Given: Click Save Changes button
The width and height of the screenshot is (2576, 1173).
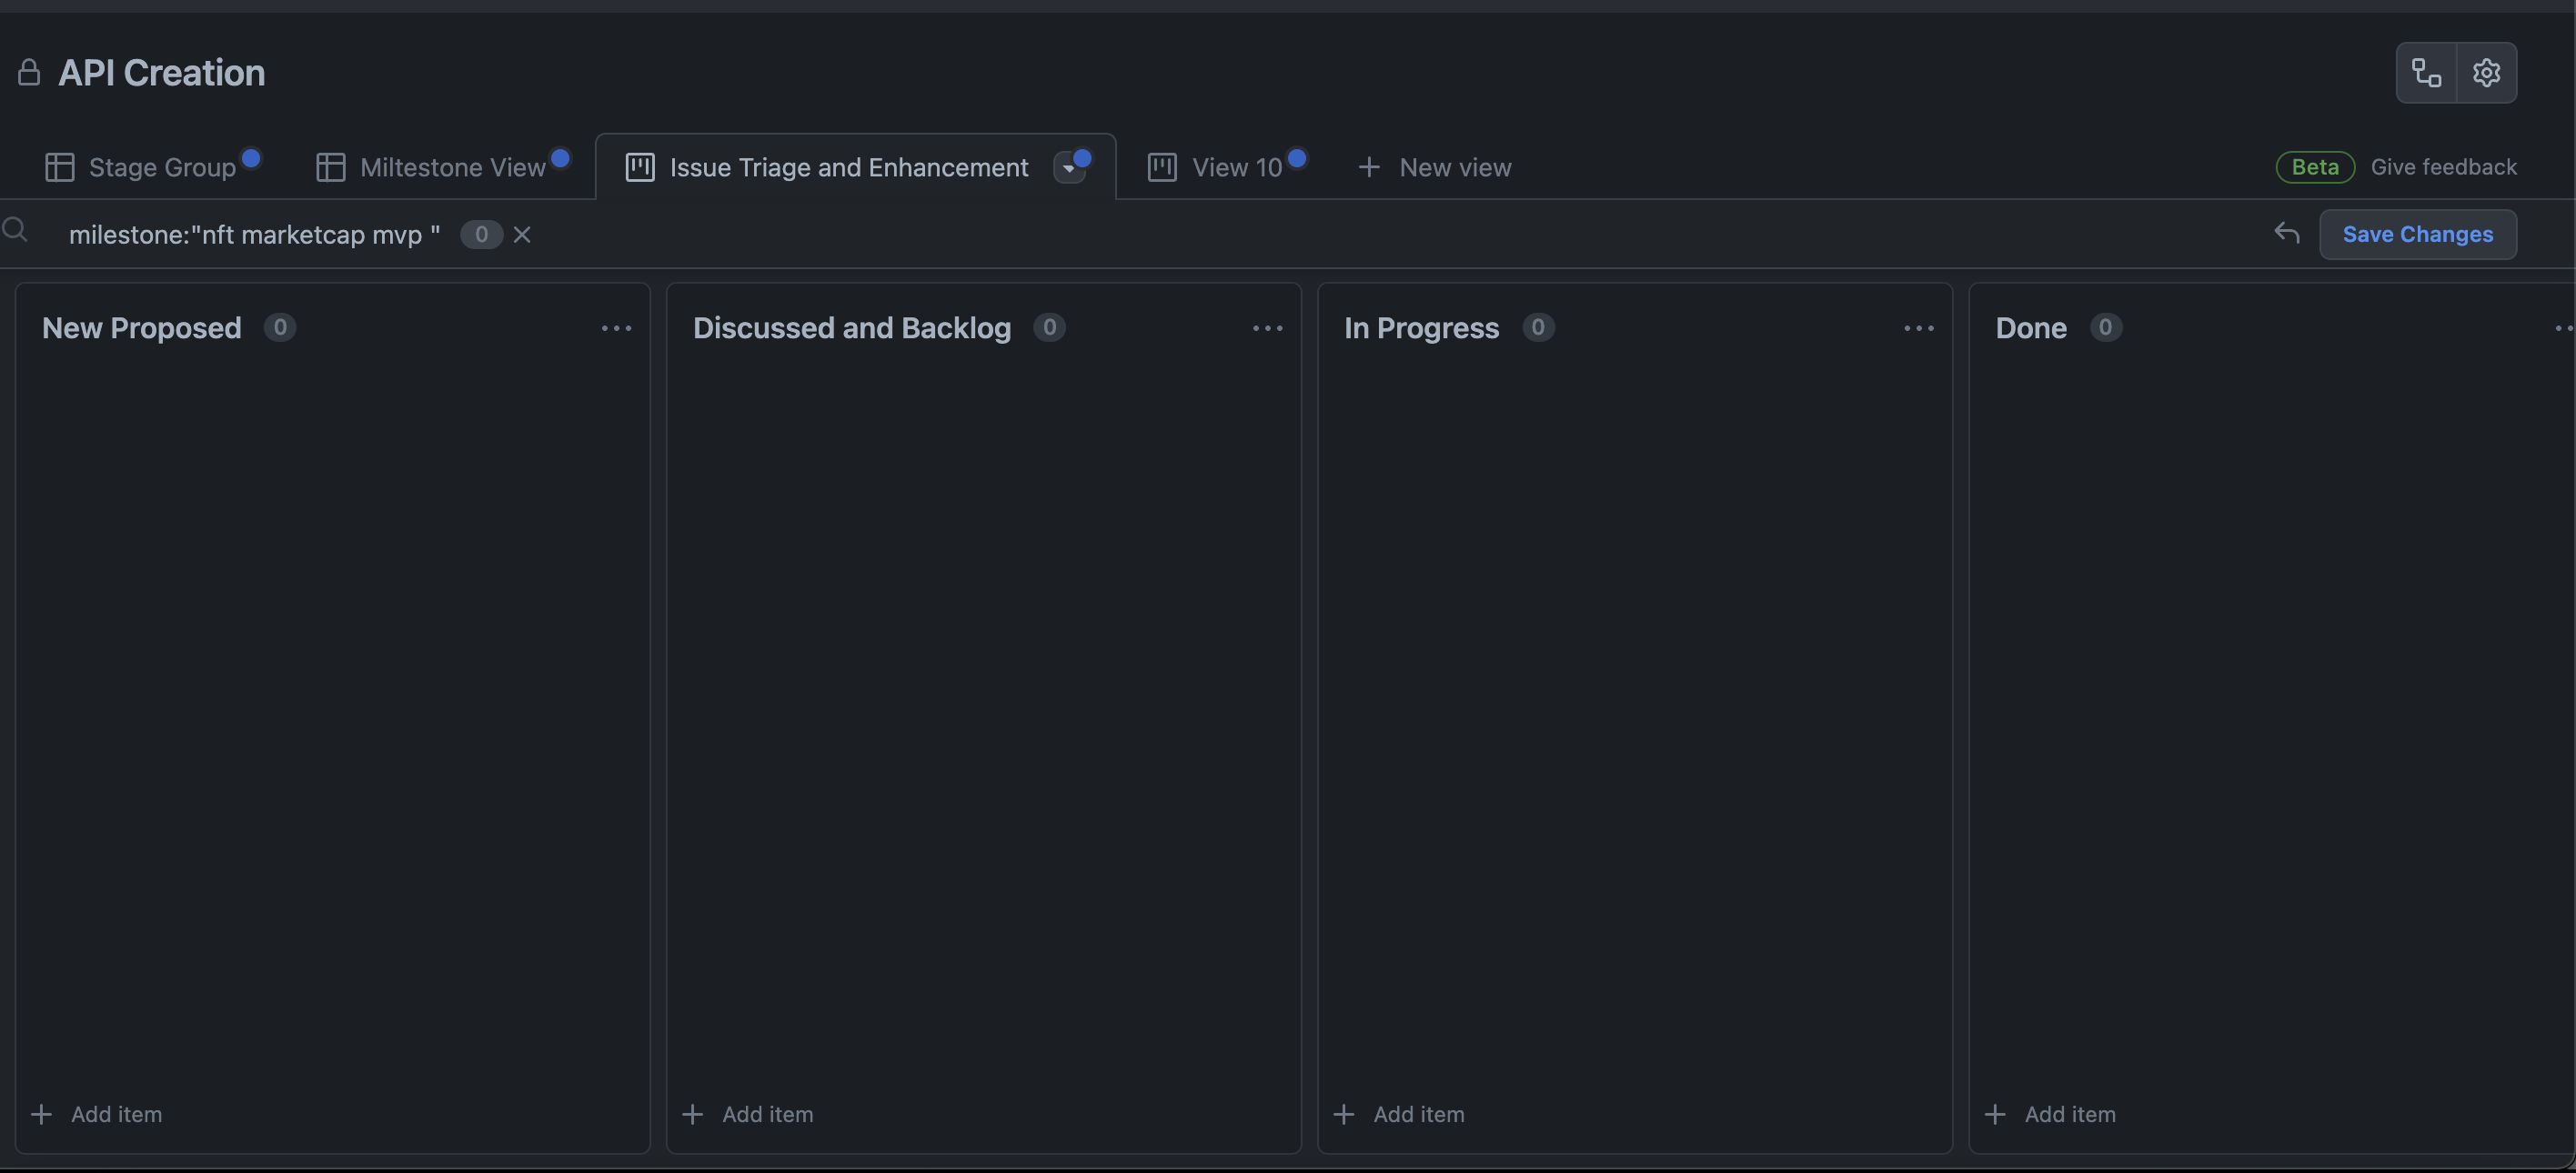Looking at the screenshot, I should pos(2417,235).
